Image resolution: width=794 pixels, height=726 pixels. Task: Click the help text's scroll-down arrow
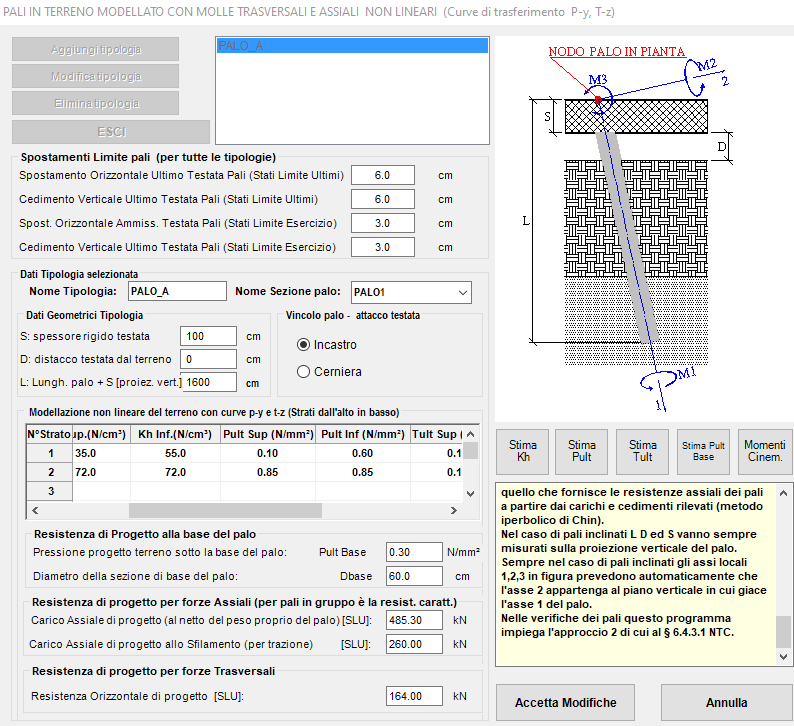[x=783, y=657]
